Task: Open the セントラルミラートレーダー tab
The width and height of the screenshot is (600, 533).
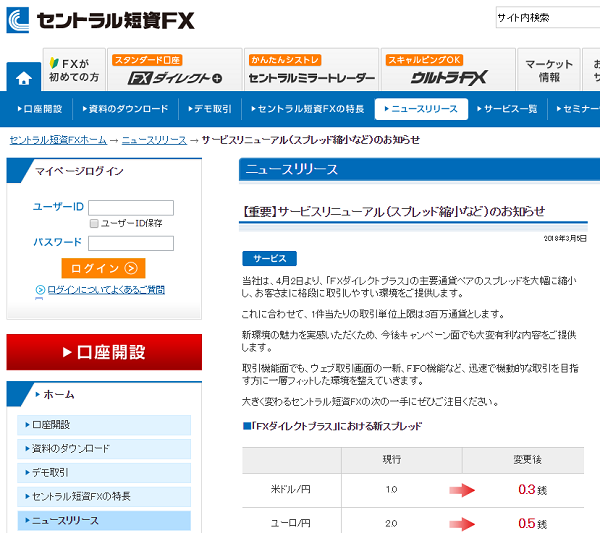Action: [x=311, y=70]
